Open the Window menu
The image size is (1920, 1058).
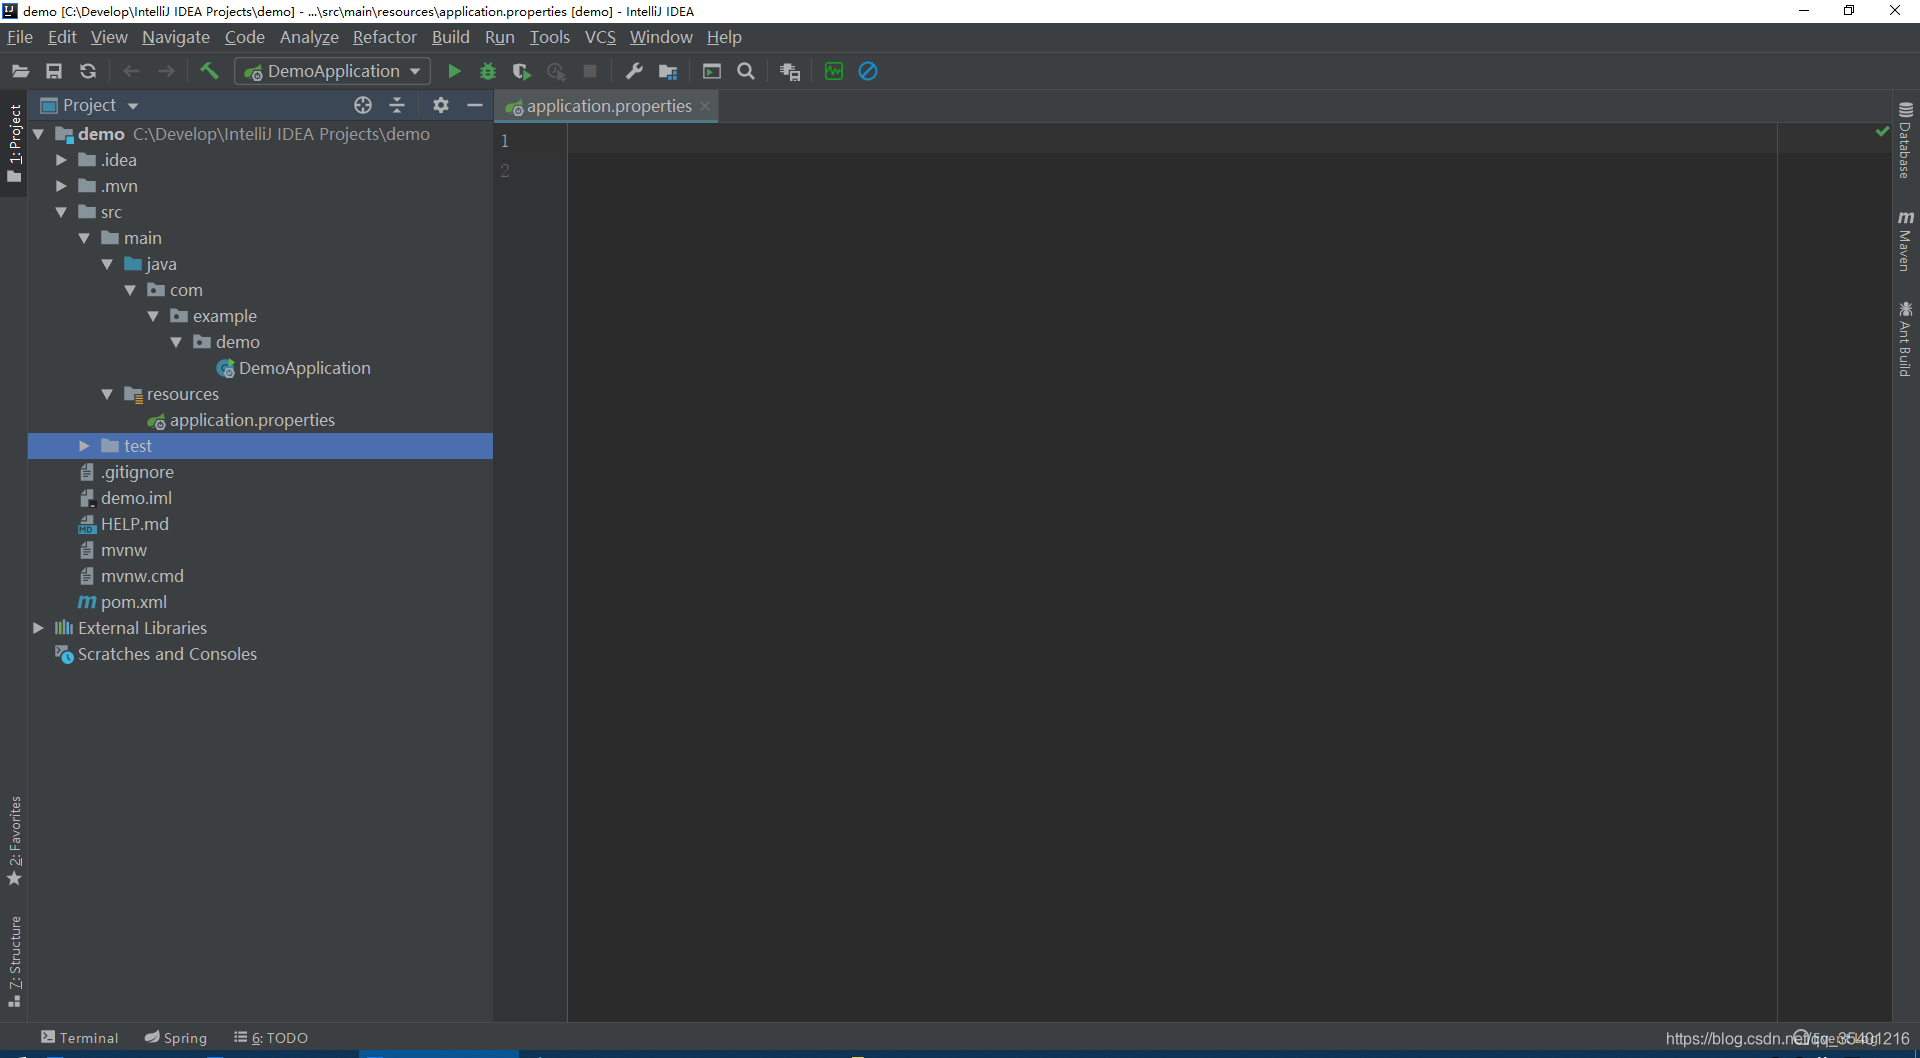click(x=661, y=37)
